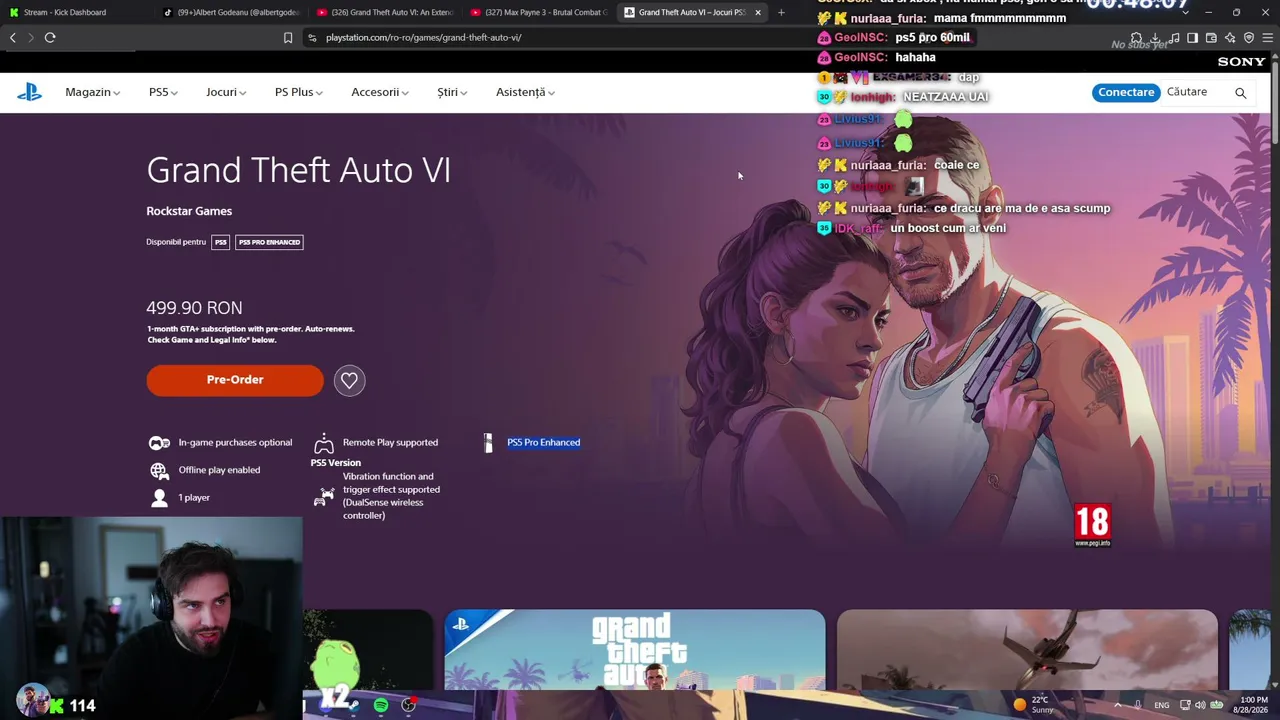
Task: Switch to the Grand Theft Auto VI YouTube tab
Action: (x=386, y=12)
